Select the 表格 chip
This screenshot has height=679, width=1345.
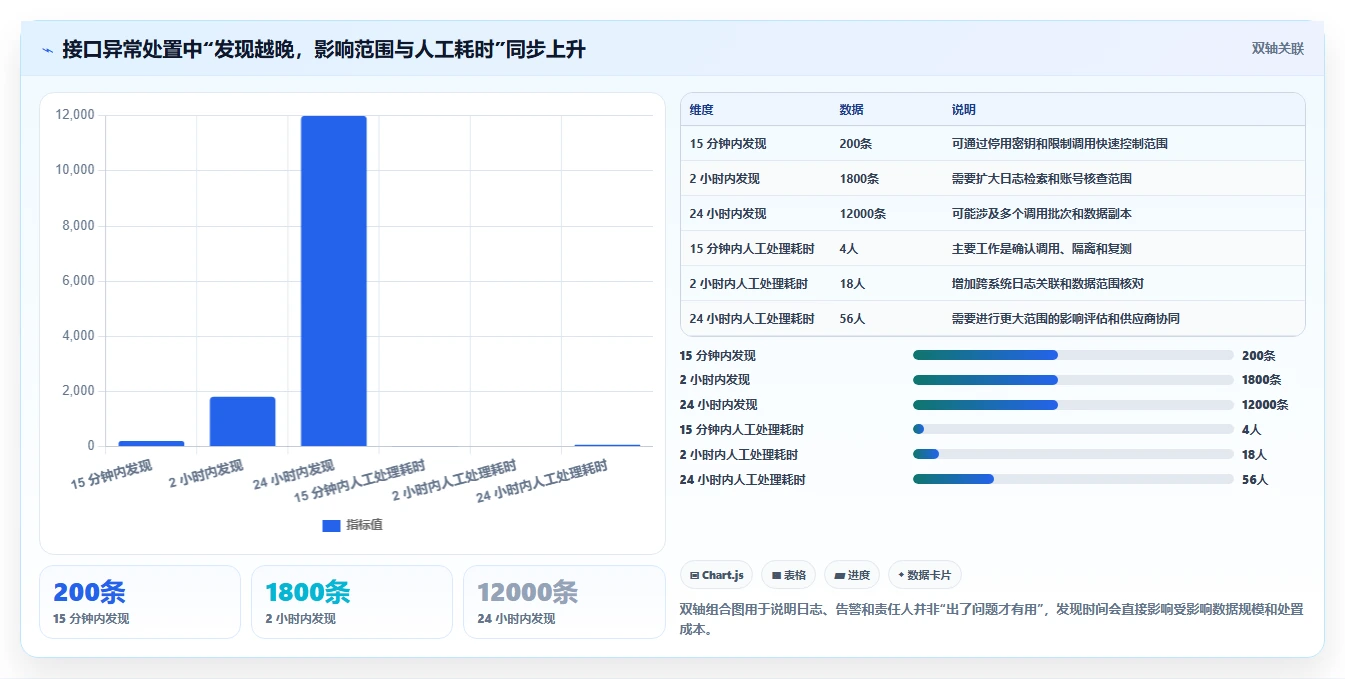coord(788,575)
